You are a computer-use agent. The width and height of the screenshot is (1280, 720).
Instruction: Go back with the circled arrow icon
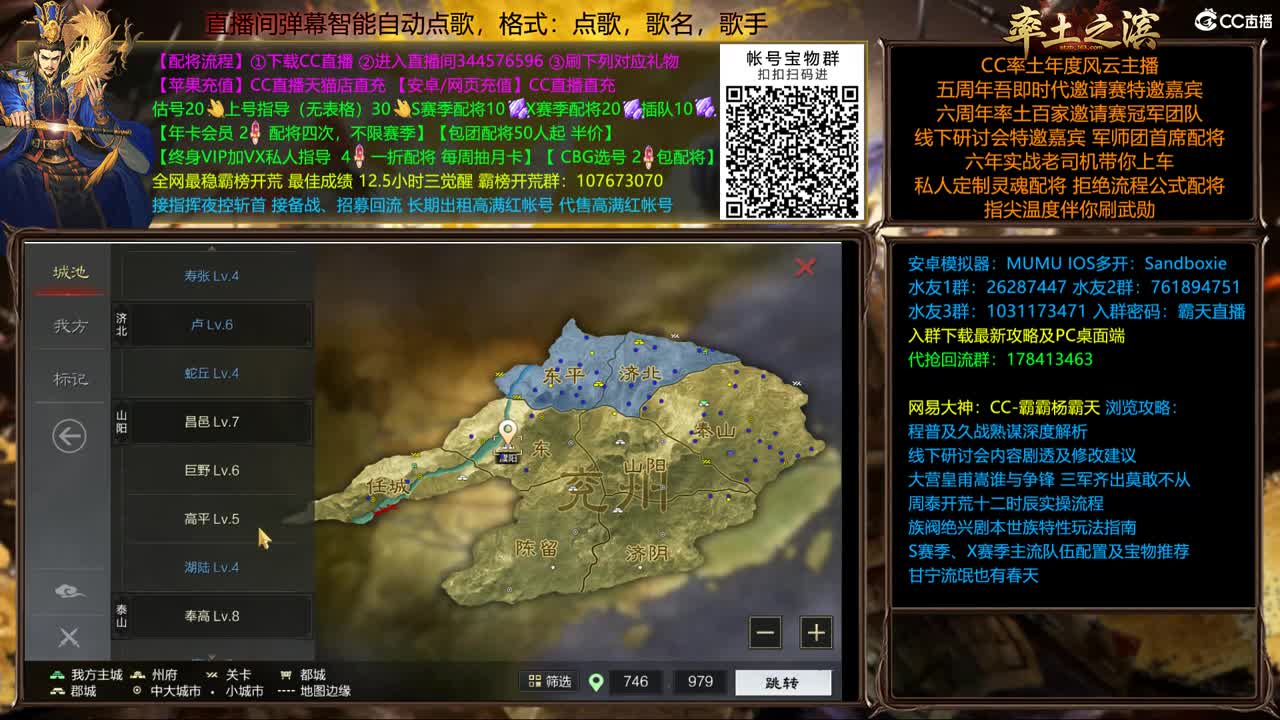(x=69, y=436)
